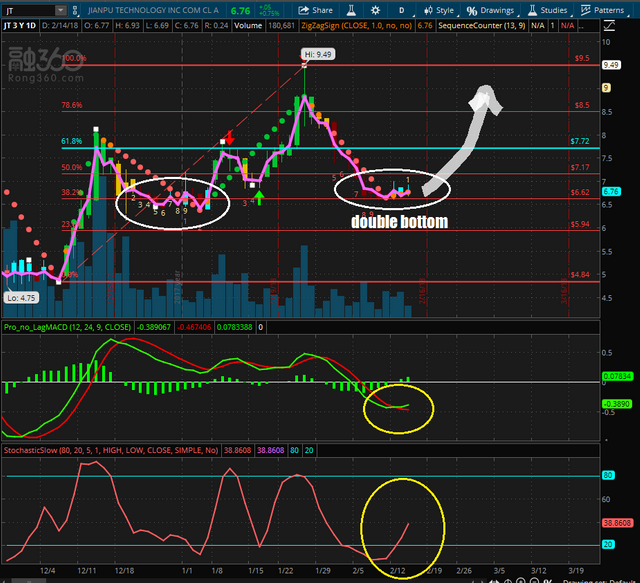The height and width of the screenshot is (583, 640).
Task: Click the cyan 20 oversold value in header
Action: click(309, 450)
